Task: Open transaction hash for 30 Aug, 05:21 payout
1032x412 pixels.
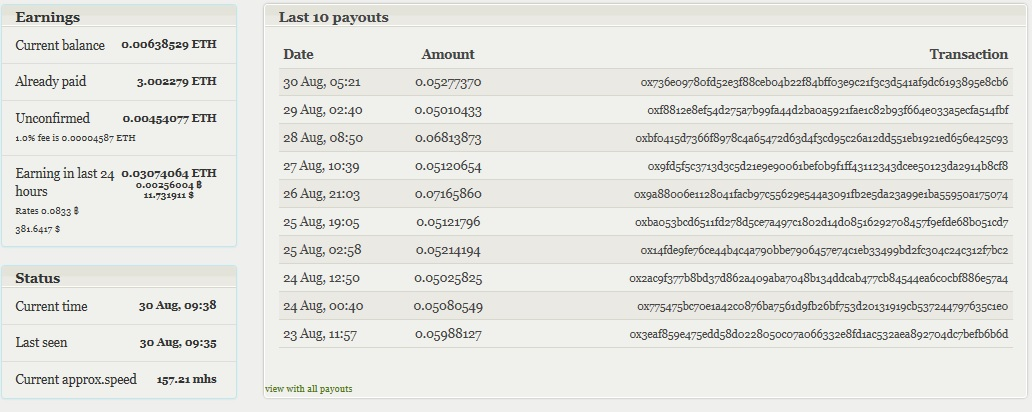Action: click(x=824, y=82)
